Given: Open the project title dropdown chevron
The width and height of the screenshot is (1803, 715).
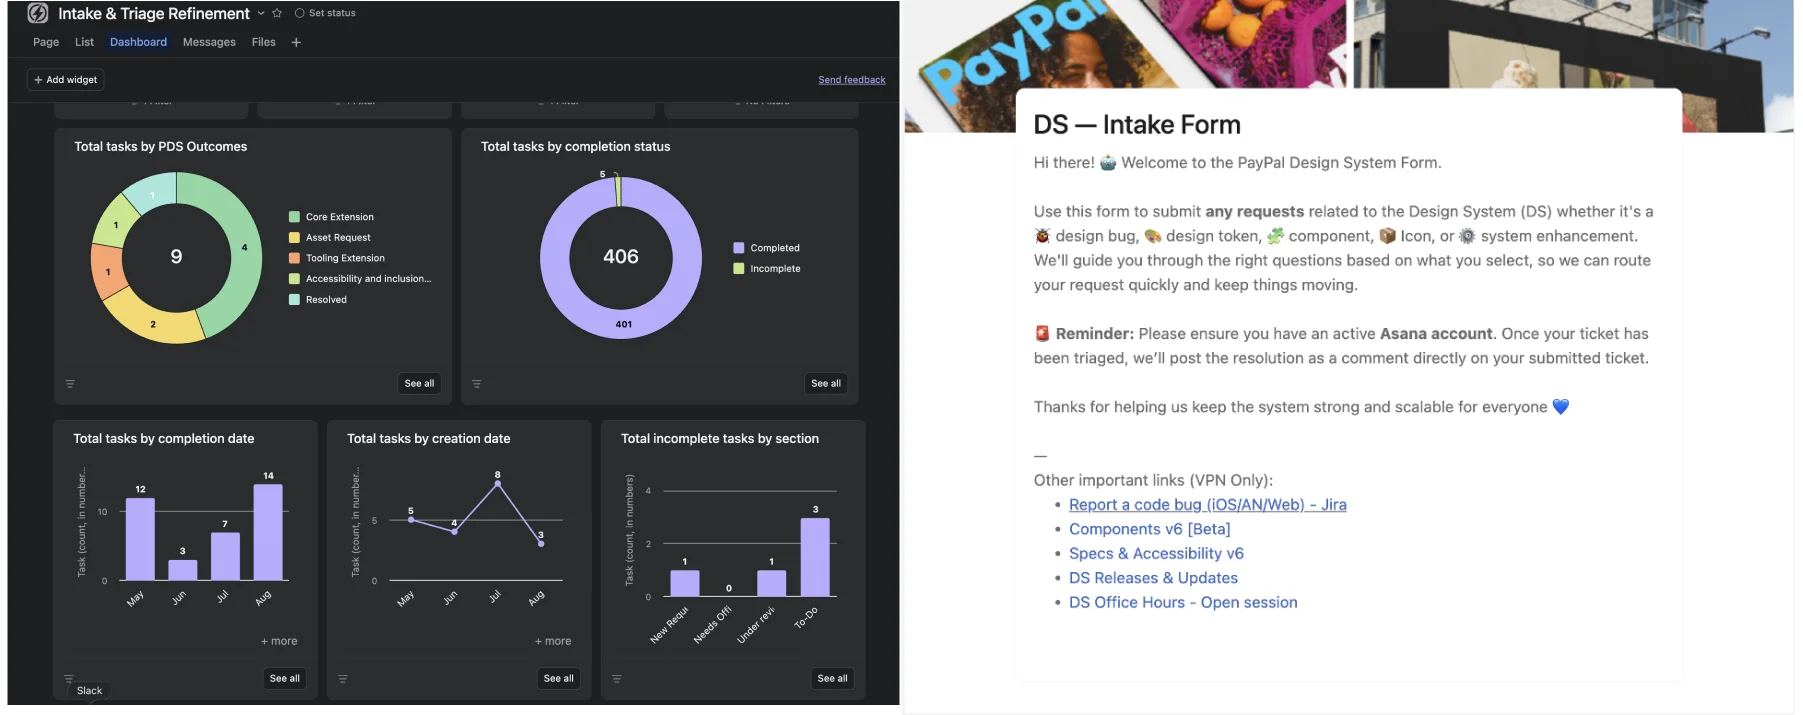Looking at the screenshot, I should point(261,13).
